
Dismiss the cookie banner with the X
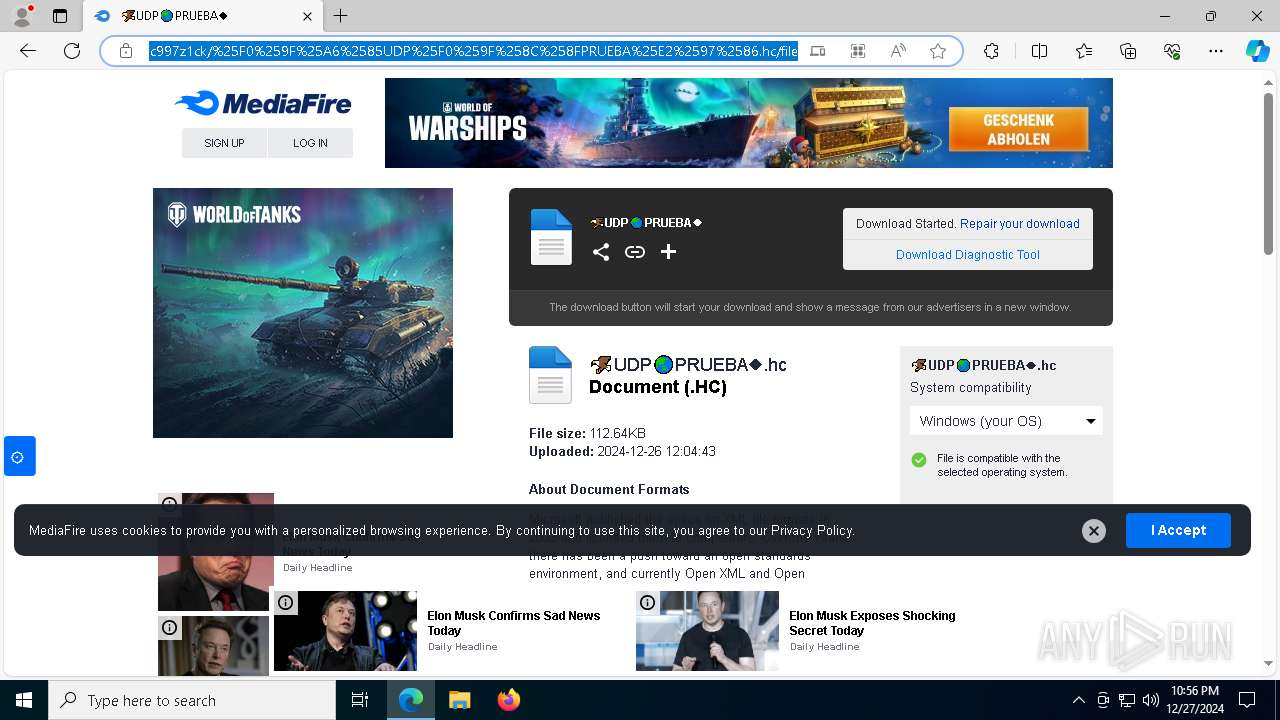(x=1094, y=531)
